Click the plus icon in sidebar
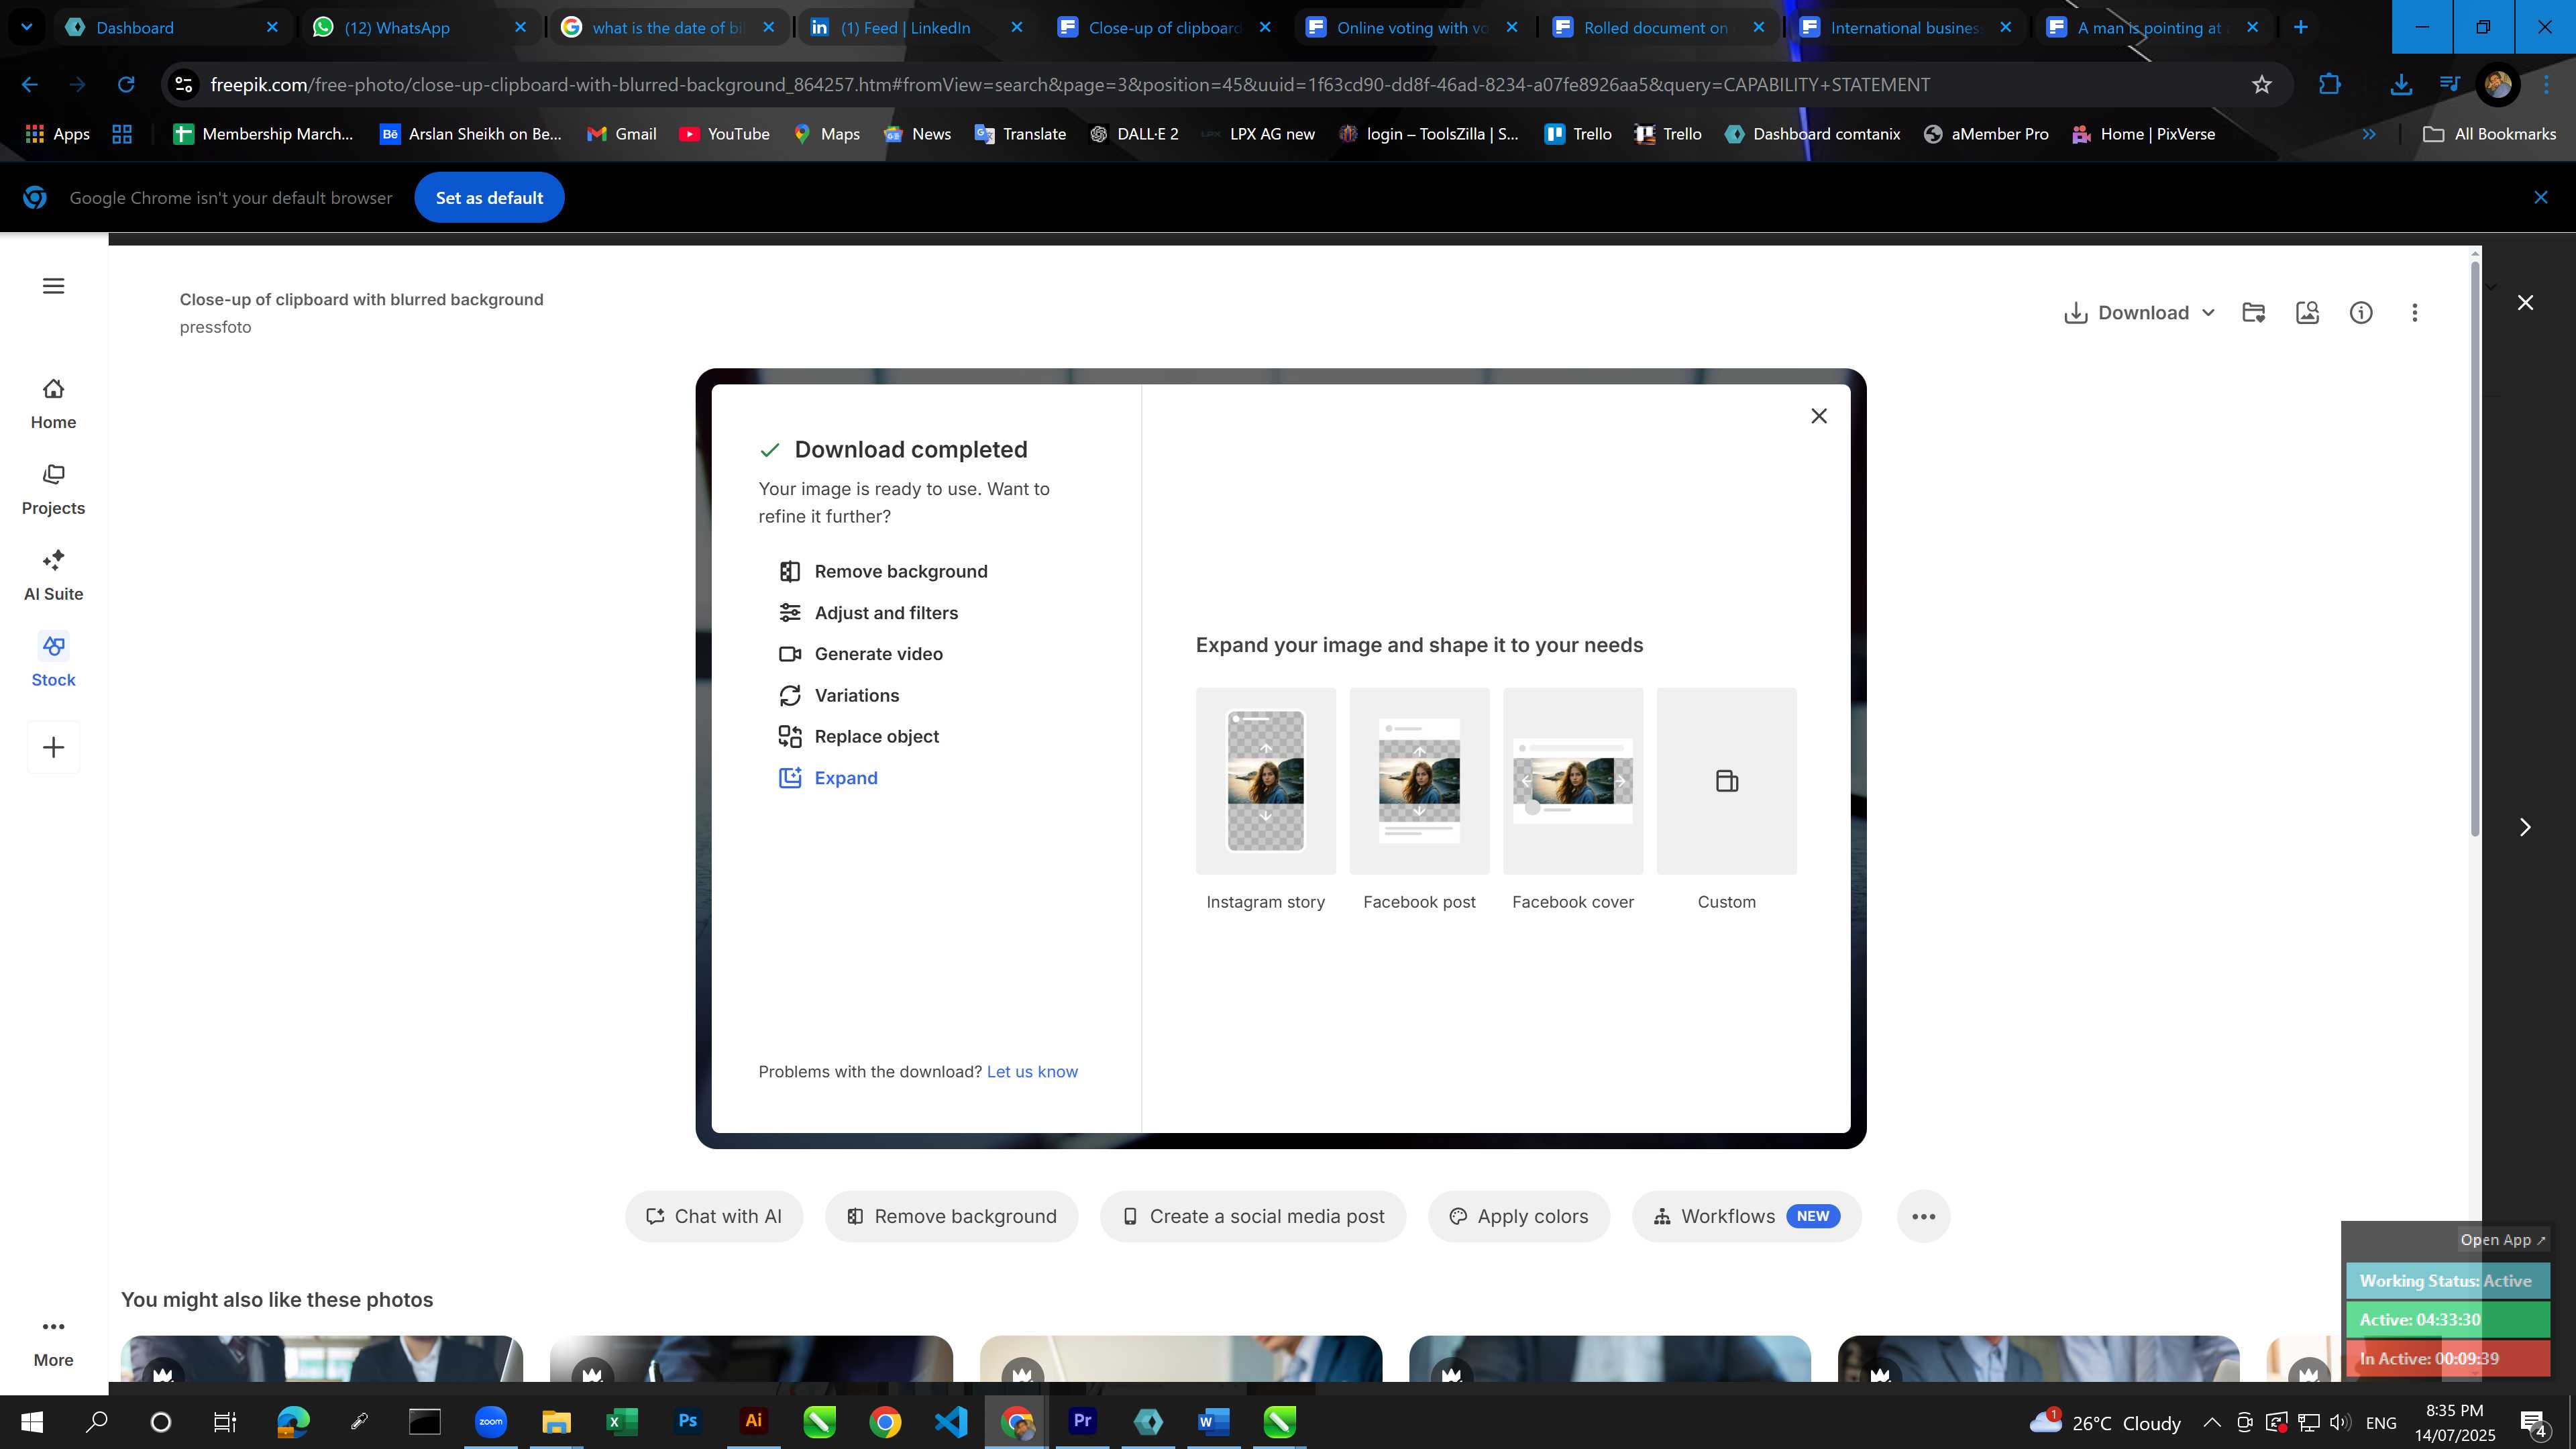Viewport: 2576px width, 1449px height. 54,747
